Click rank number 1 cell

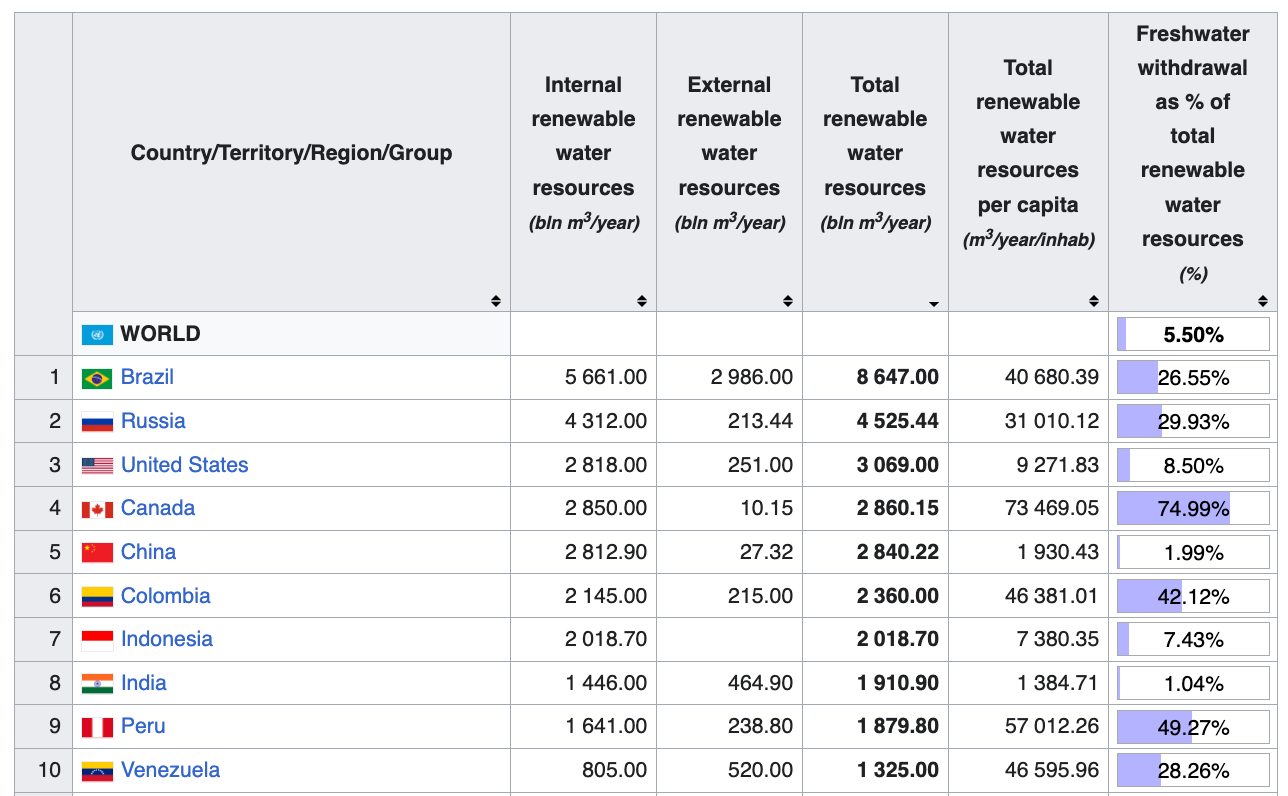tap(43, 377)
